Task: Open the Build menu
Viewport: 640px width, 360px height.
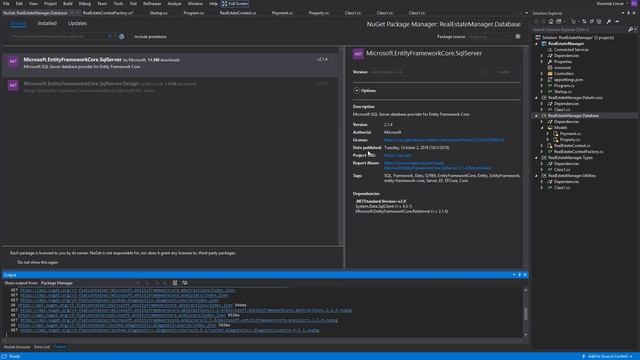Action: 68,3
